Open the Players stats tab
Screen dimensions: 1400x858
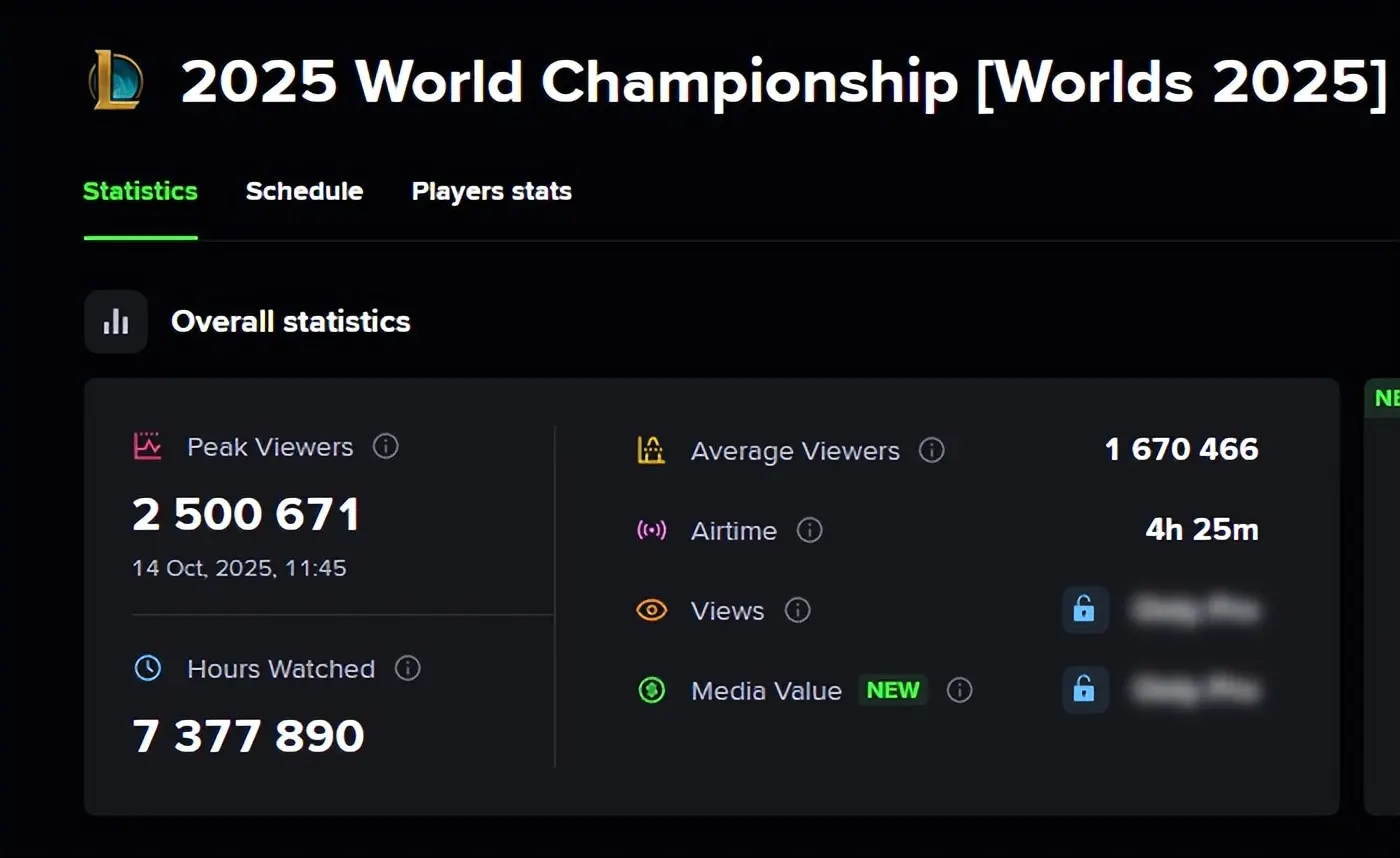tap(491, 191)
